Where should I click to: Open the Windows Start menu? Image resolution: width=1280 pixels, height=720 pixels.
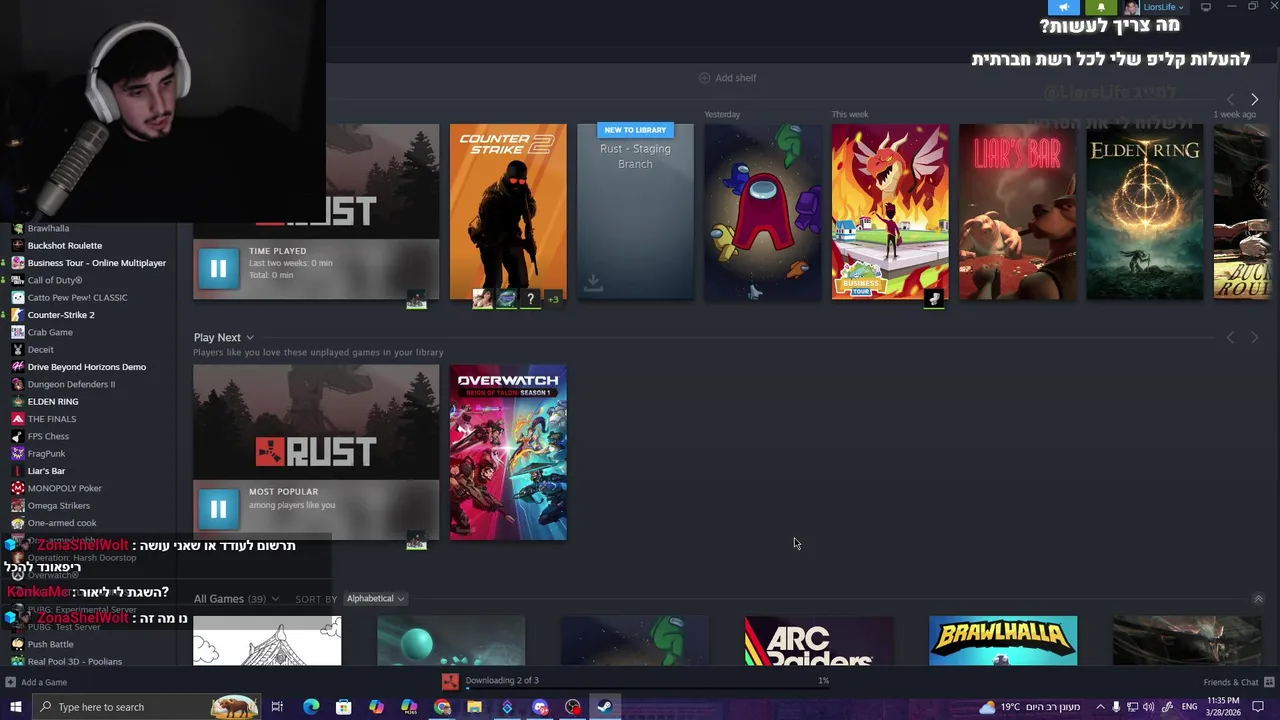point(15,707)
